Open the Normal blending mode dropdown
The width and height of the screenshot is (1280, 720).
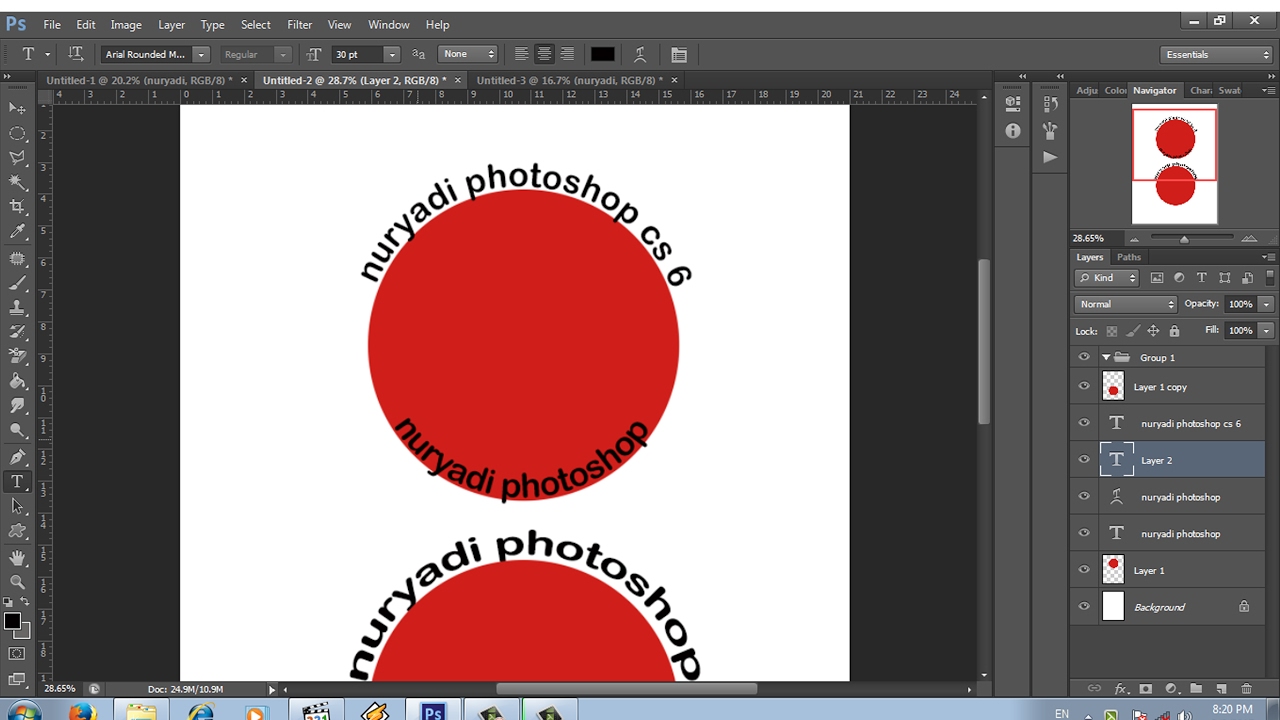point(1126,304)
